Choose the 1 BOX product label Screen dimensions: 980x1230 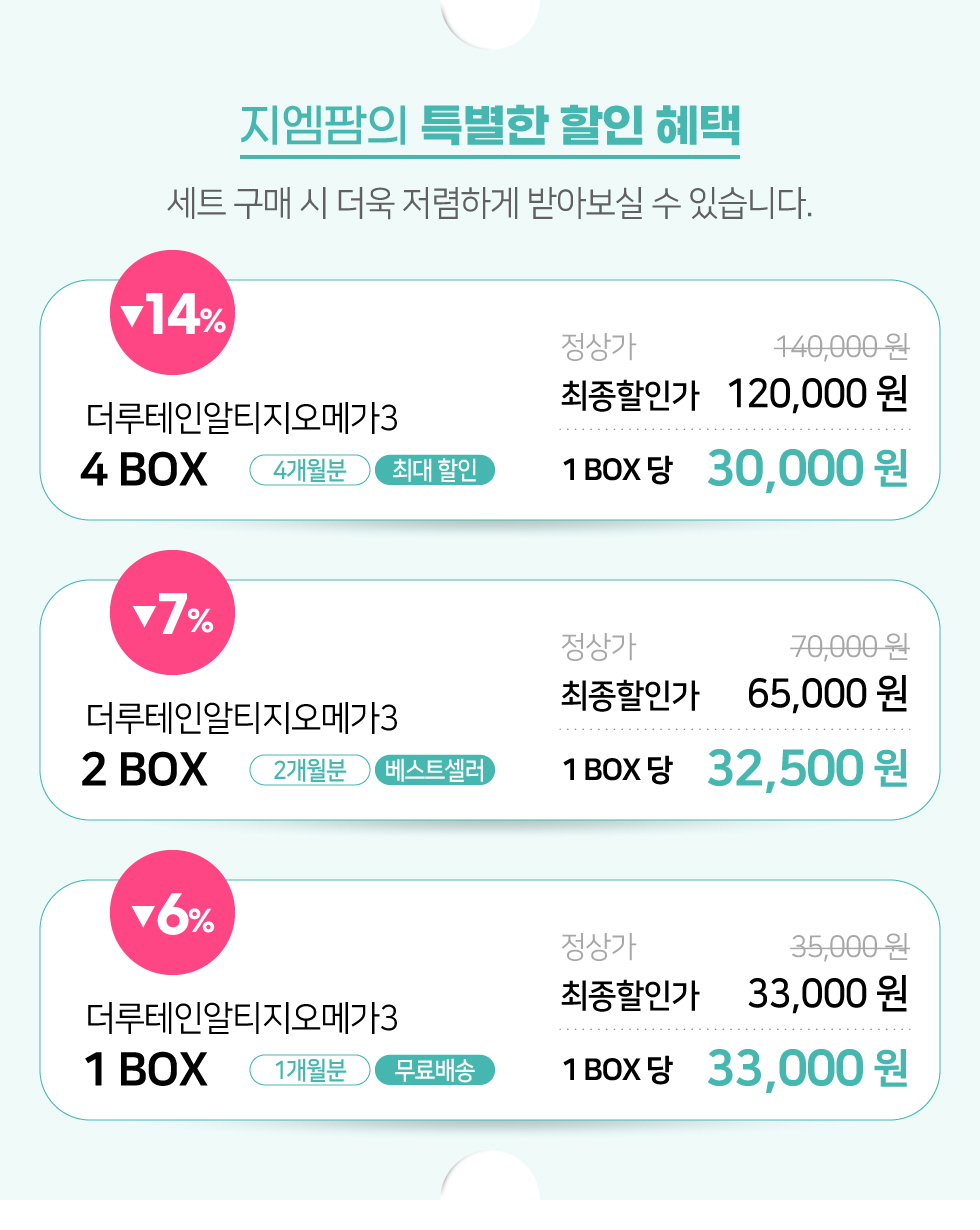pyautogui.click(x=146, y=1070)
